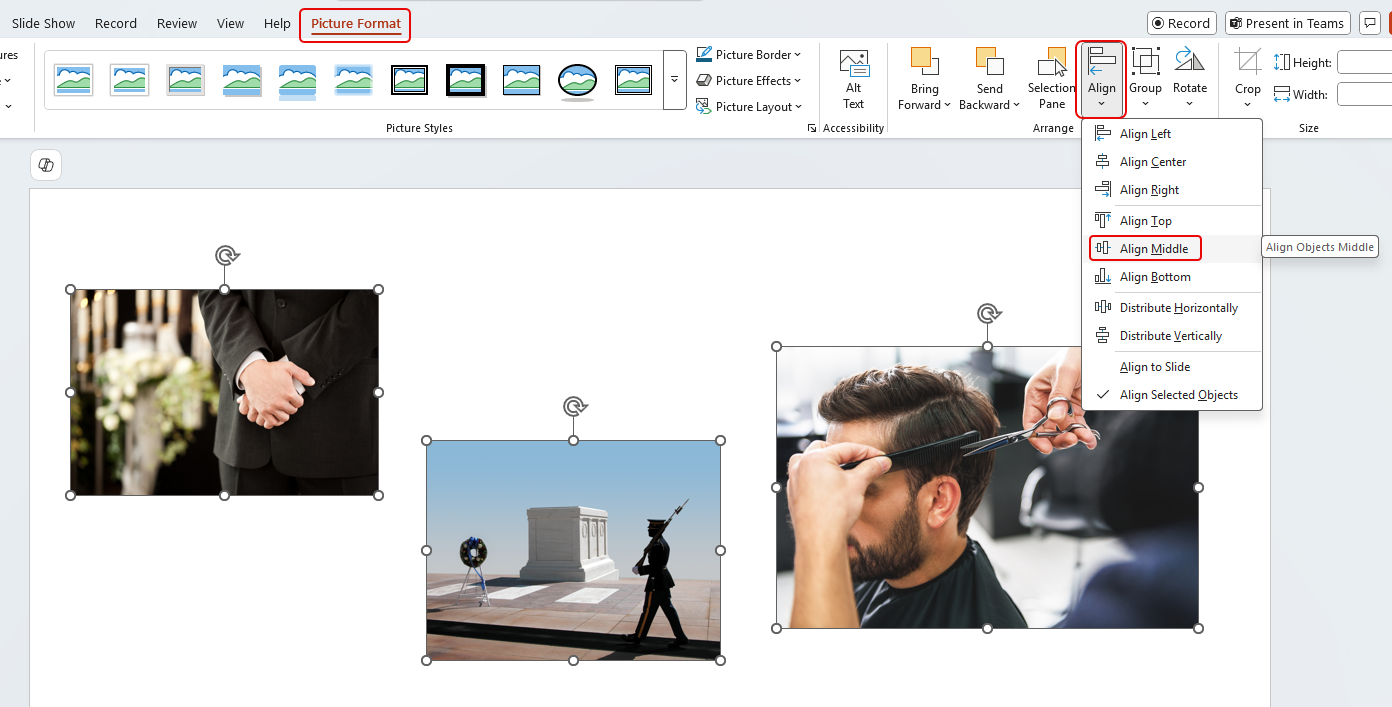Enable Align to Slide option
The image size is (1392, 707).
[1154, 367]
